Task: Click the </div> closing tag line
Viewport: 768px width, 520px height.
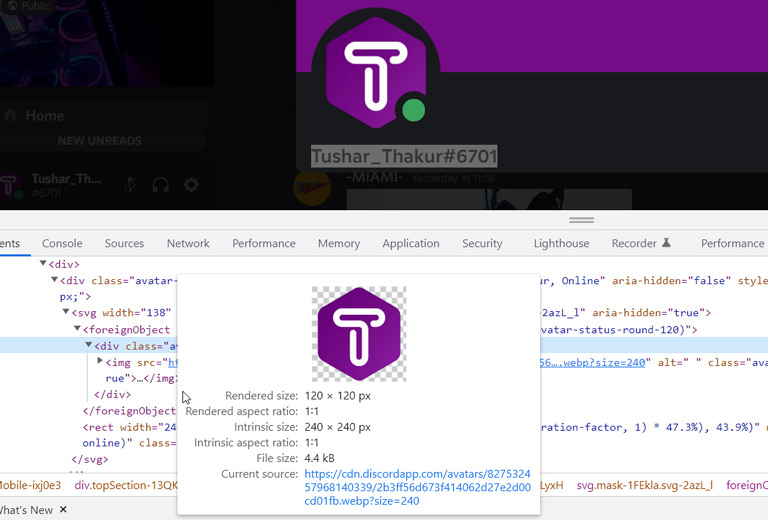Action: [113, 394]
